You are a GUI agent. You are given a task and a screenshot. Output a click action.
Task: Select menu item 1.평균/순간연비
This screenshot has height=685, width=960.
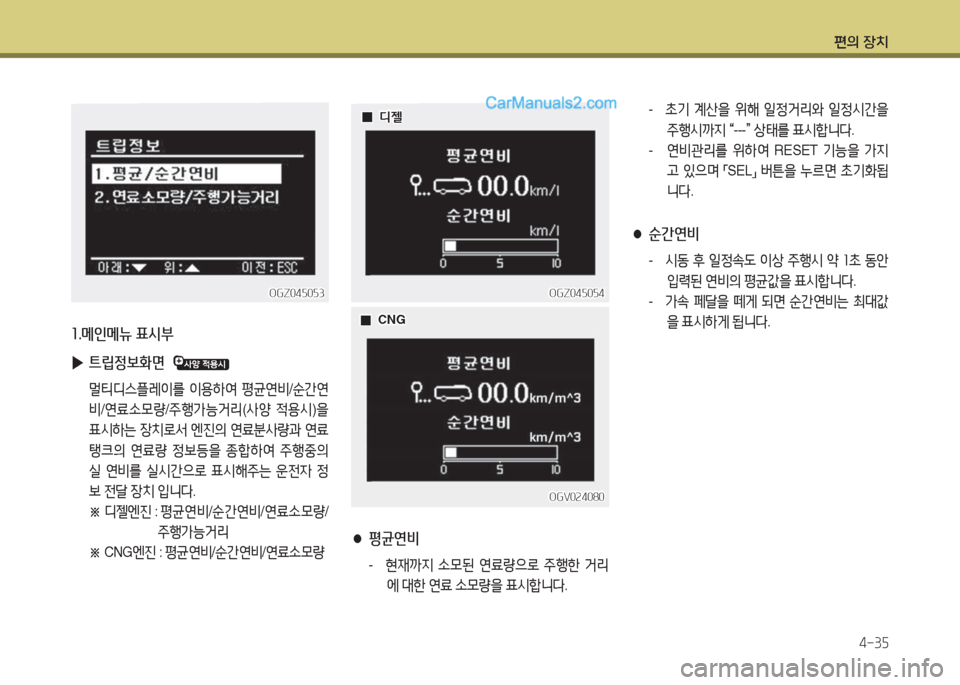click(187, 174)
